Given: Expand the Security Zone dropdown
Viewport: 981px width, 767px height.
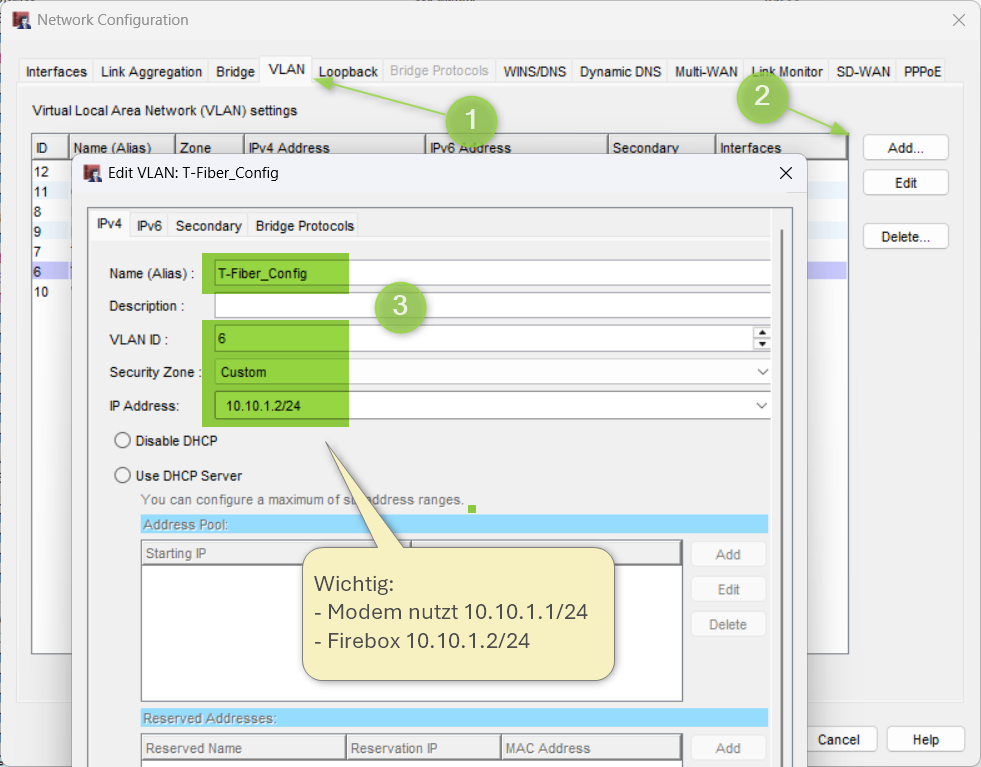Looking at the screenshot, I should 762,372.
